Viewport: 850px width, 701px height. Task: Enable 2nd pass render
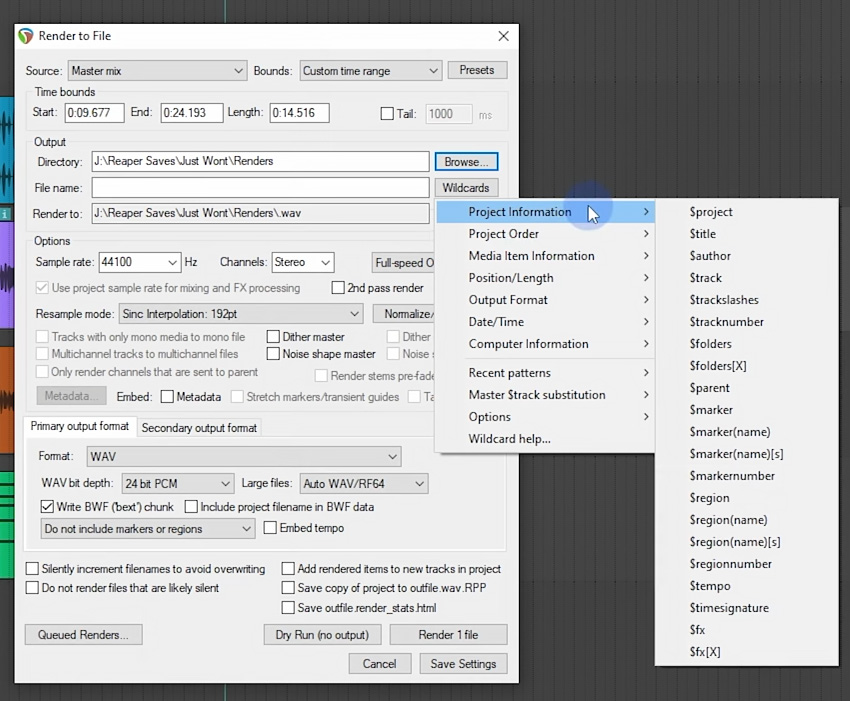[x=338, y=288]
